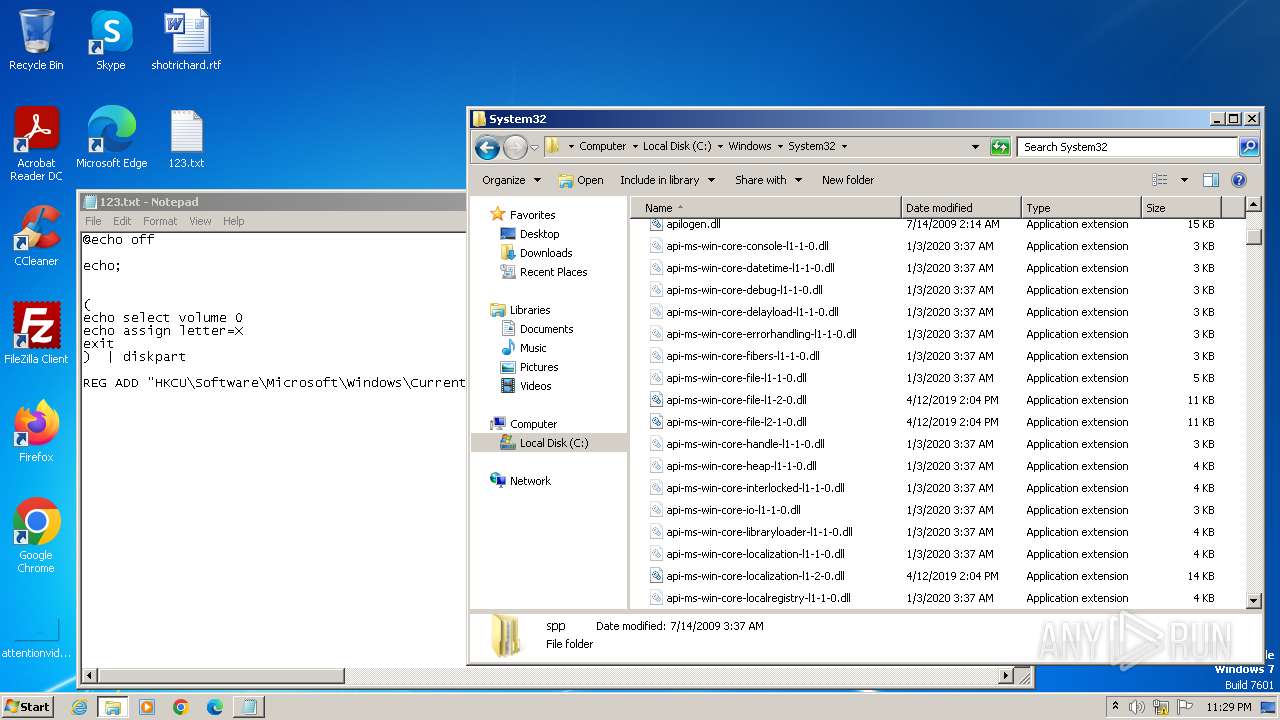The width and height of the screenshot is (1280, 720).
Task: Launch FileZilla Client from desktop
Action: [x=36, y=334]
